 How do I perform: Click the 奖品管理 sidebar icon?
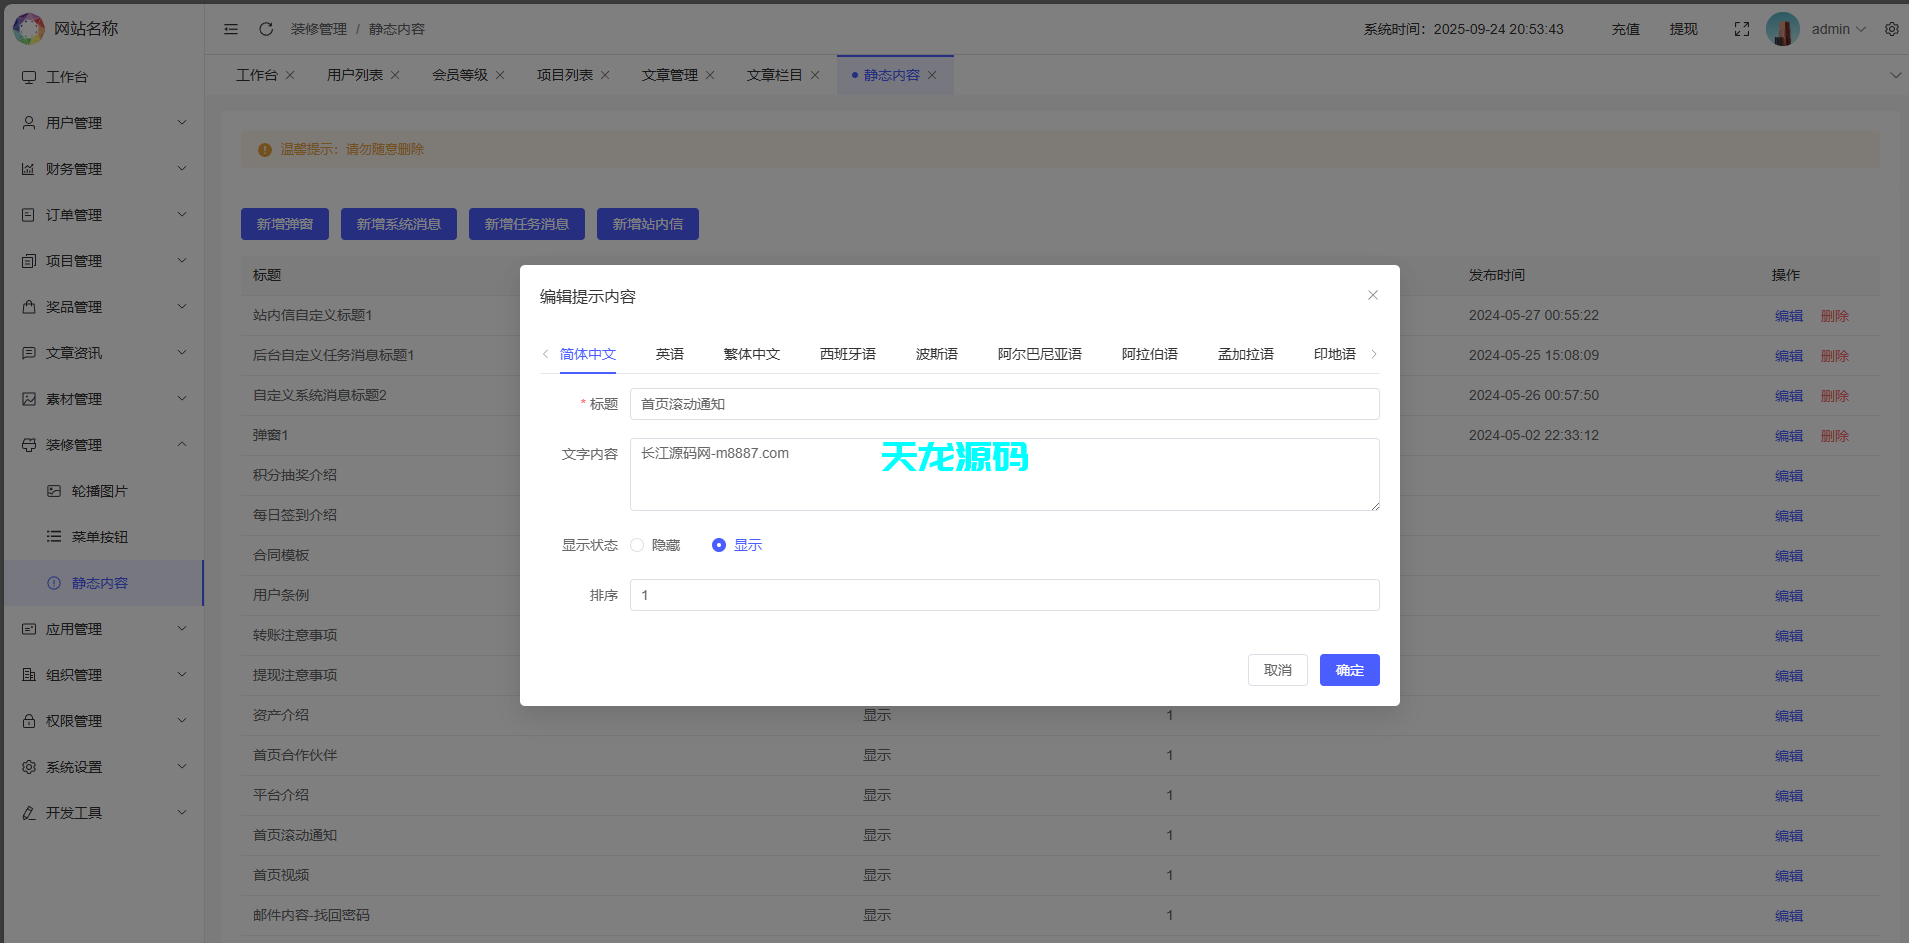27,306
